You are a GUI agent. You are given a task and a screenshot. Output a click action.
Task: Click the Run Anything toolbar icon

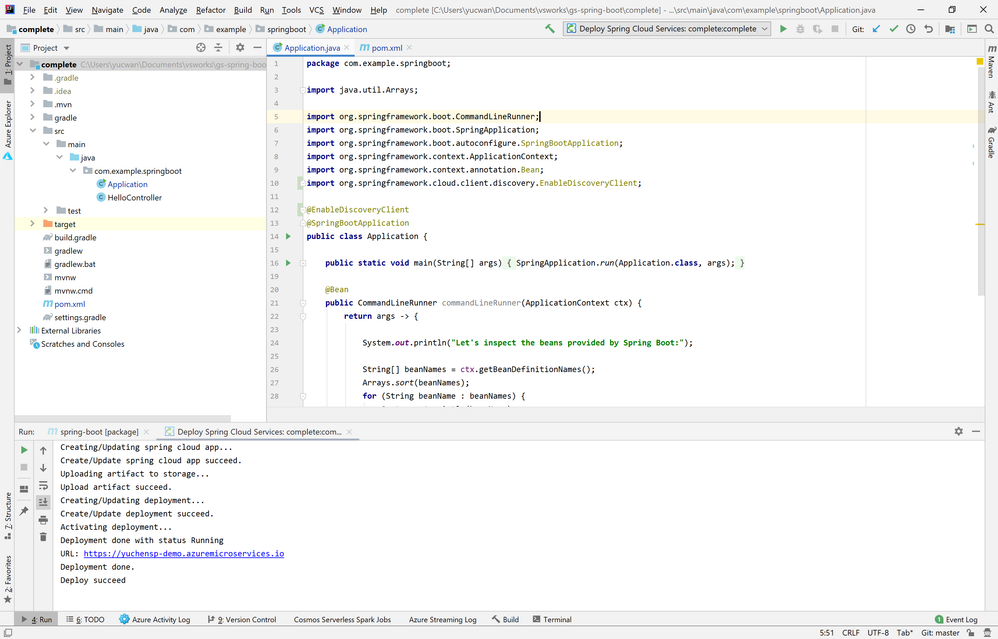972,29
